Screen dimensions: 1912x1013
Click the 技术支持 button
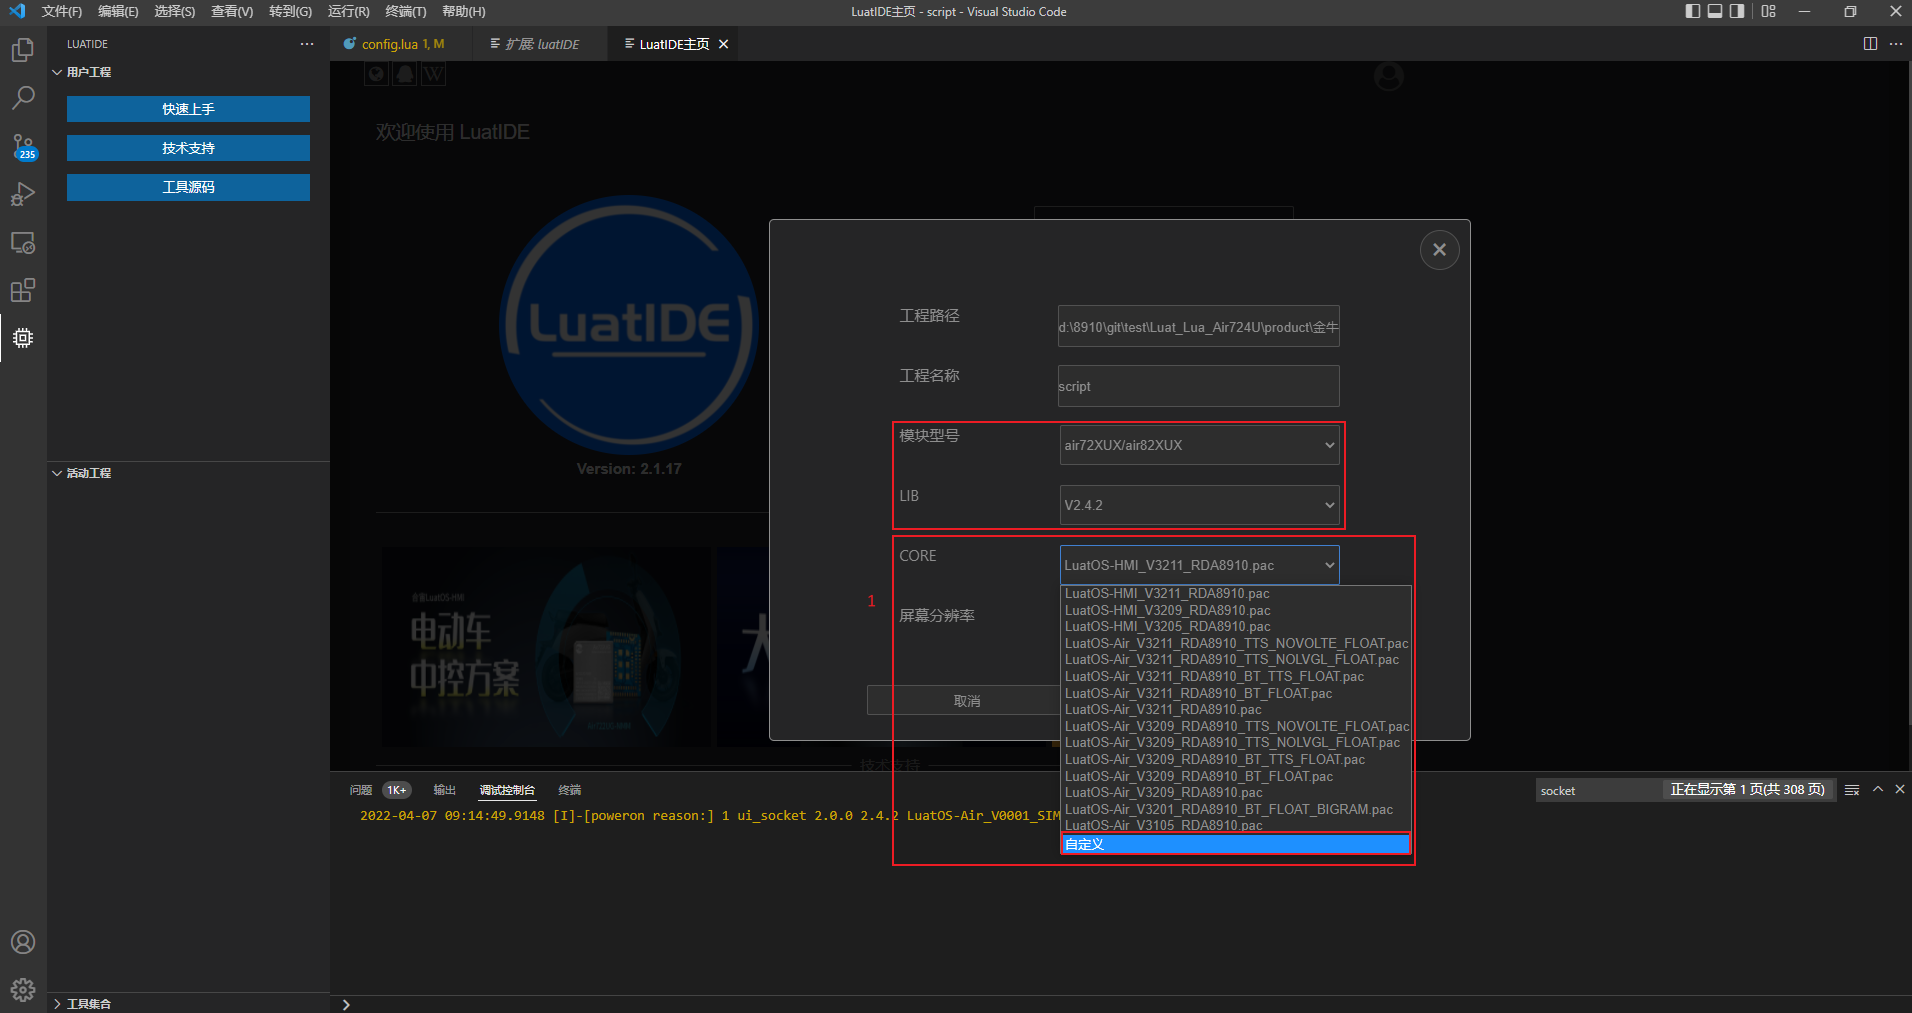tap(188, 148)
